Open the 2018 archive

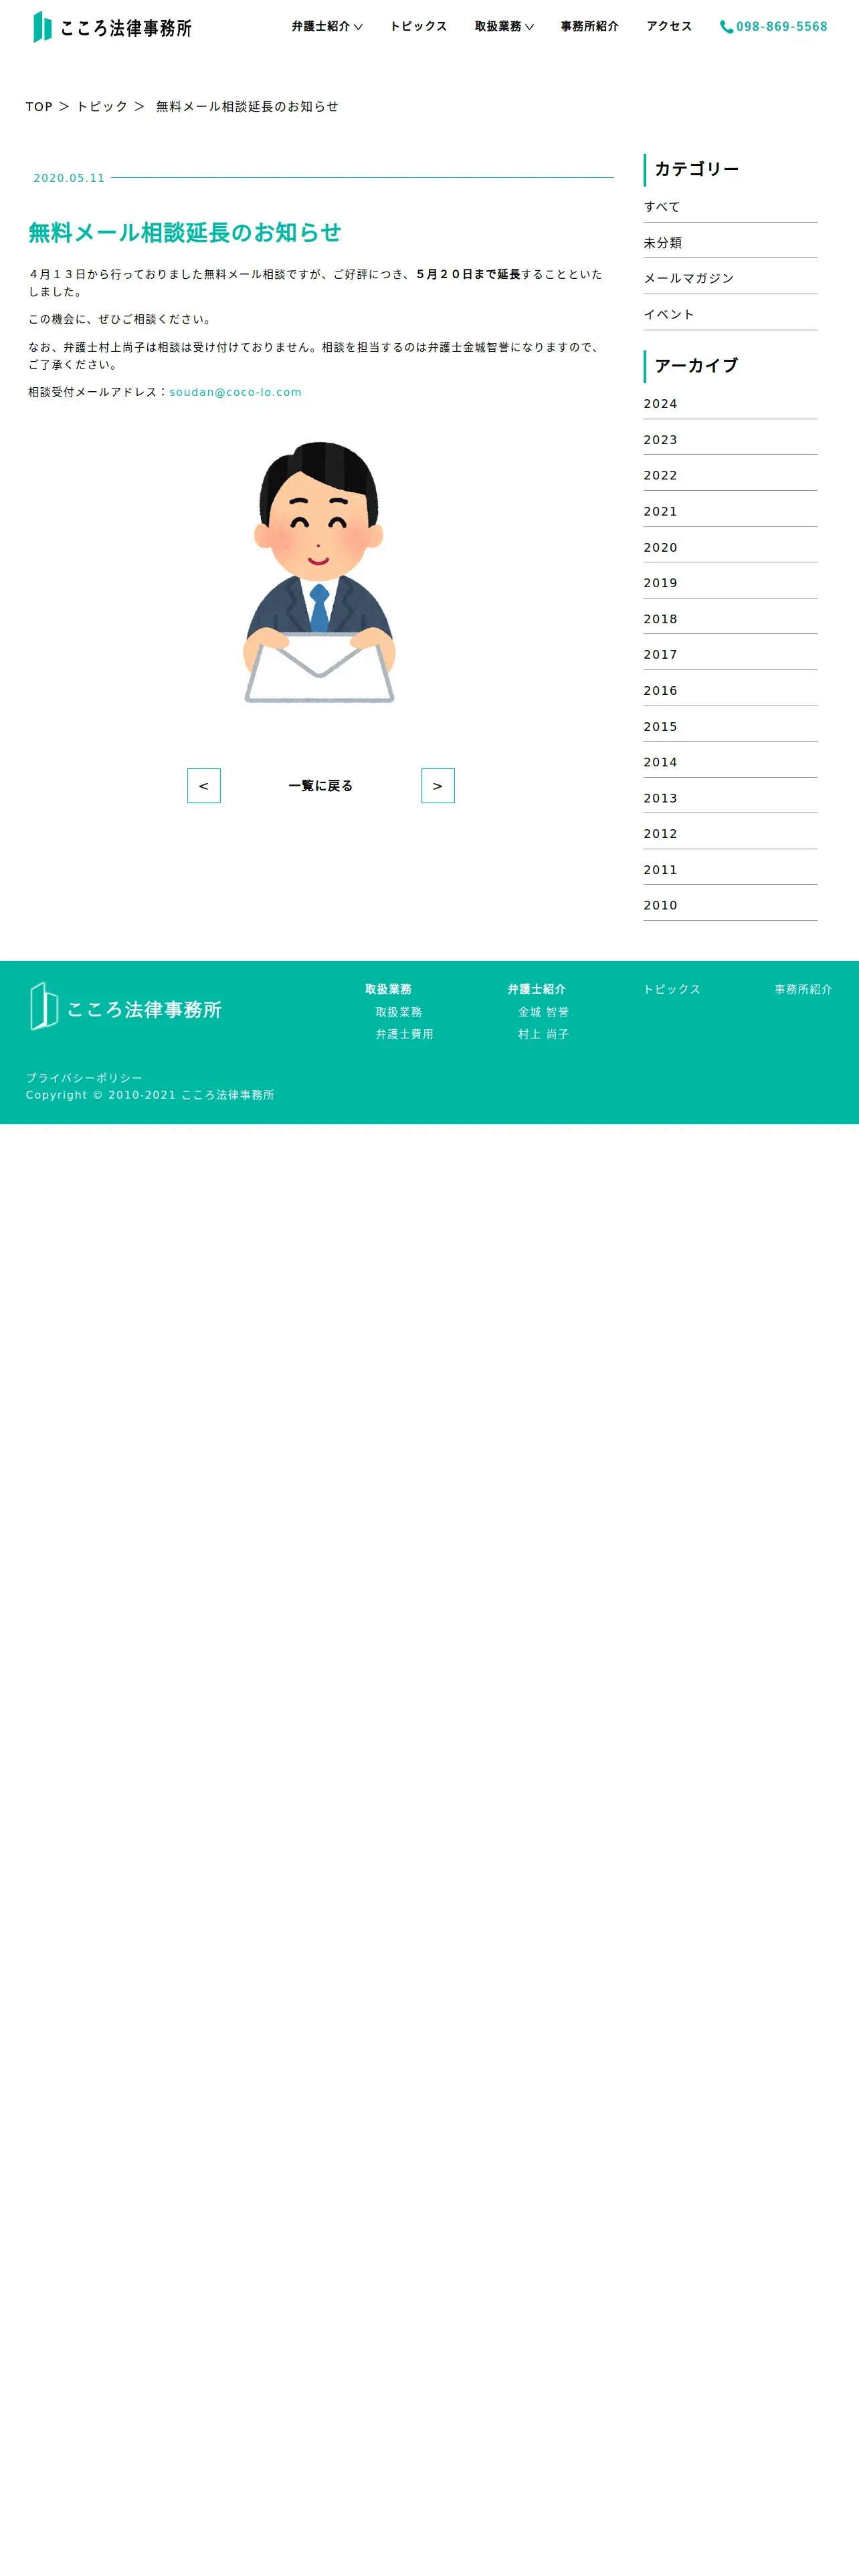coord(730,619)
